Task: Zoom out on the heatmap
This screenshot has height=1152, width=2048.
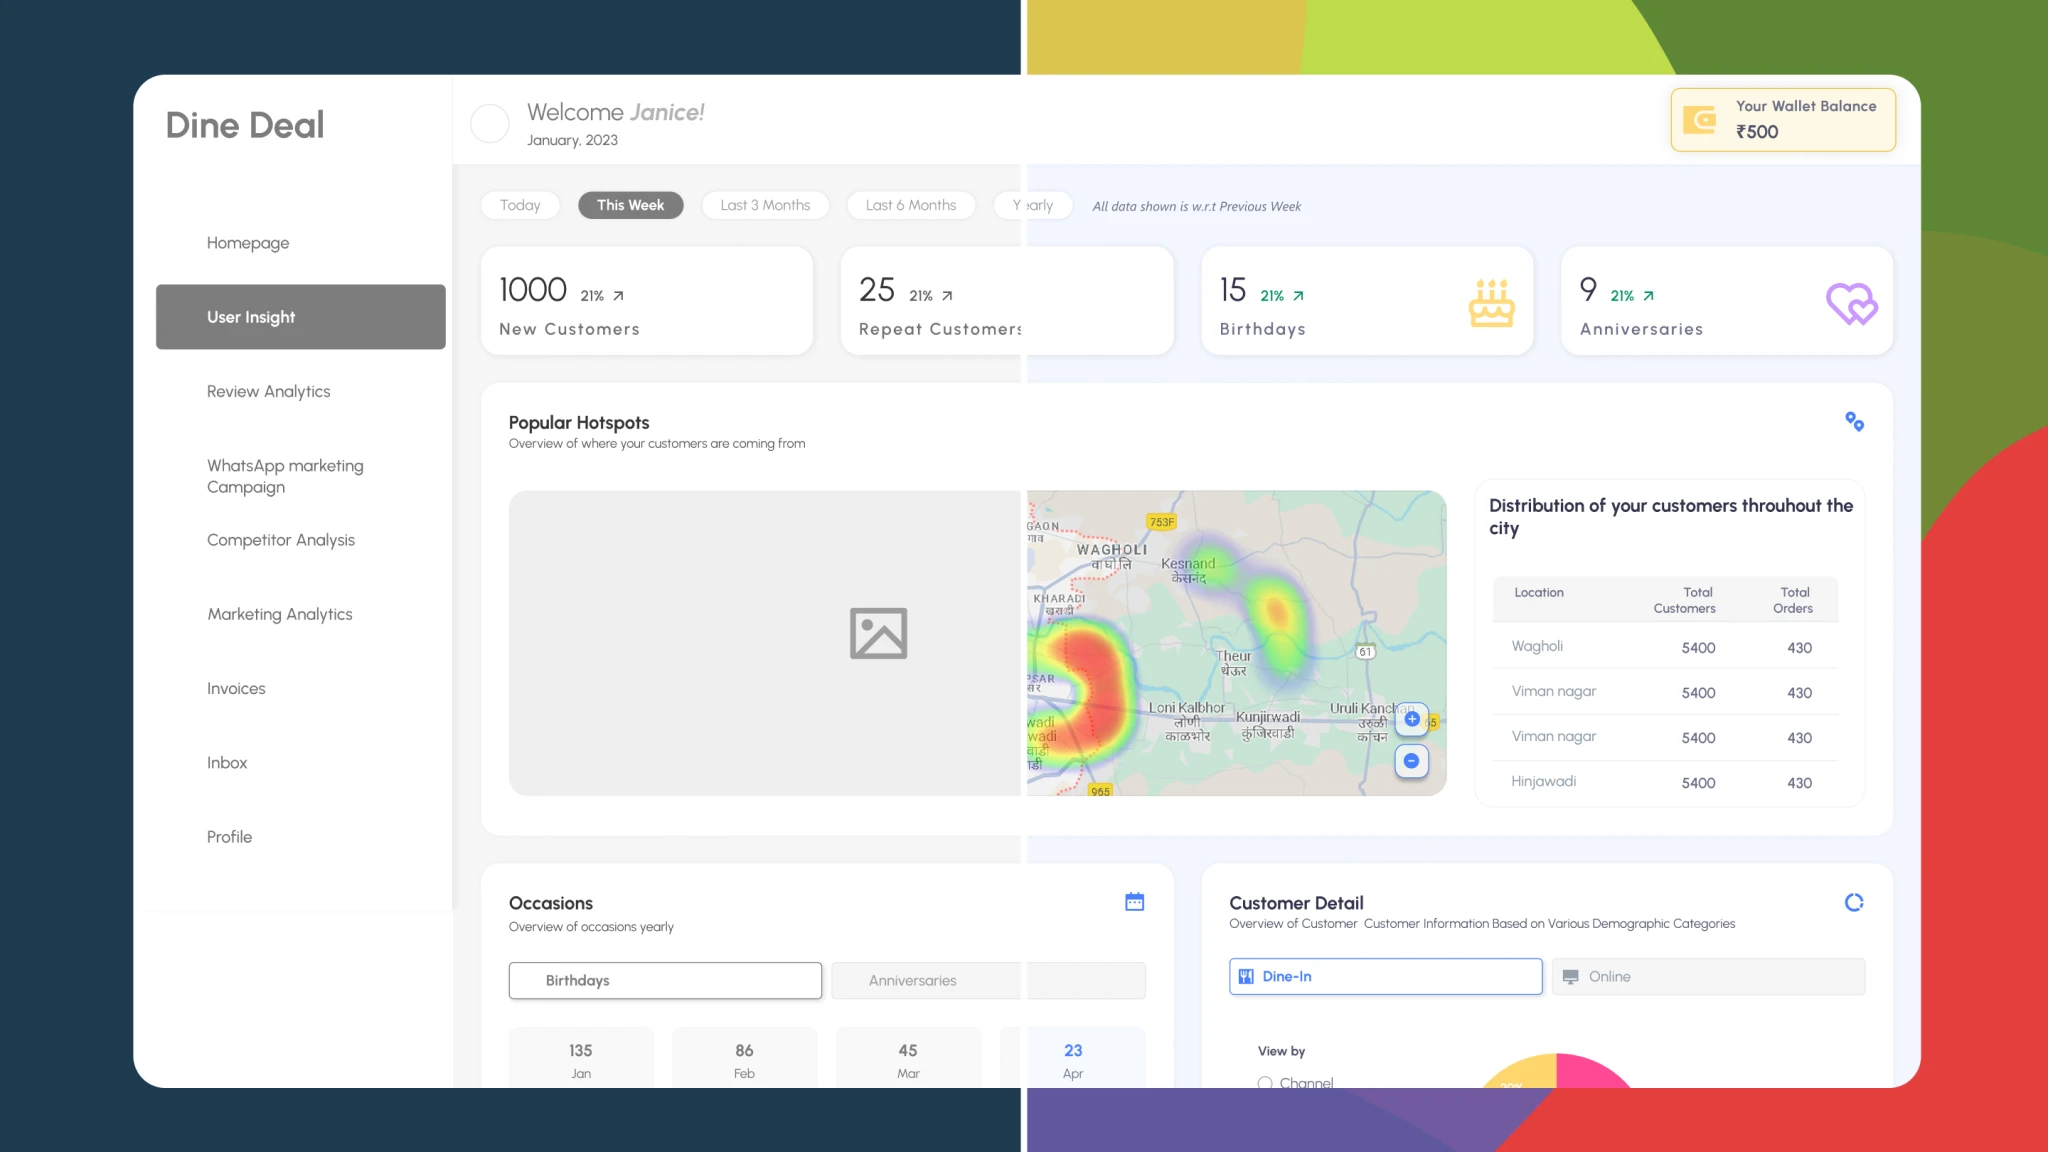Action: click(1411, 761)
